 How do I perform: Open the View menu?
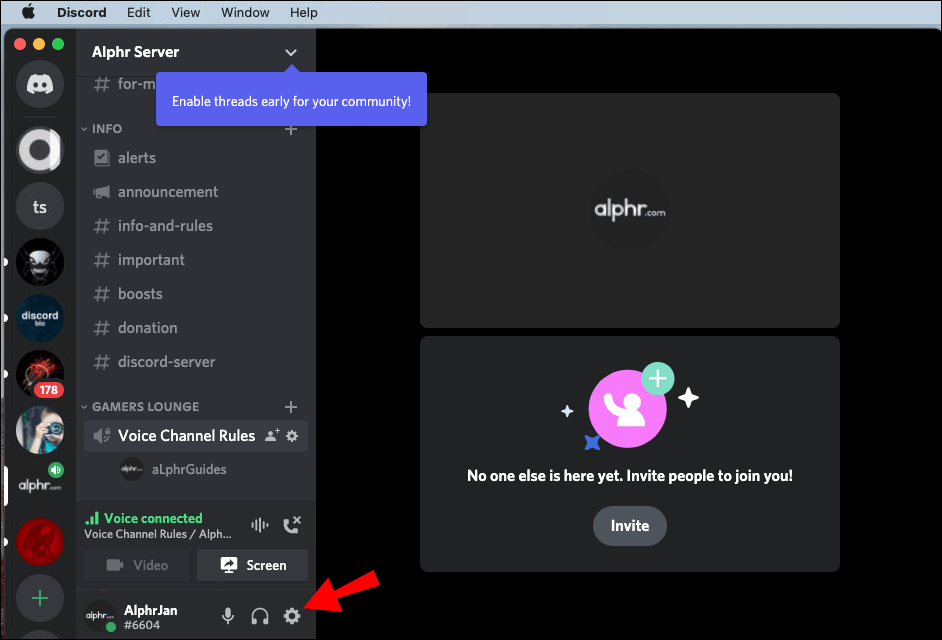coord(186,13)
